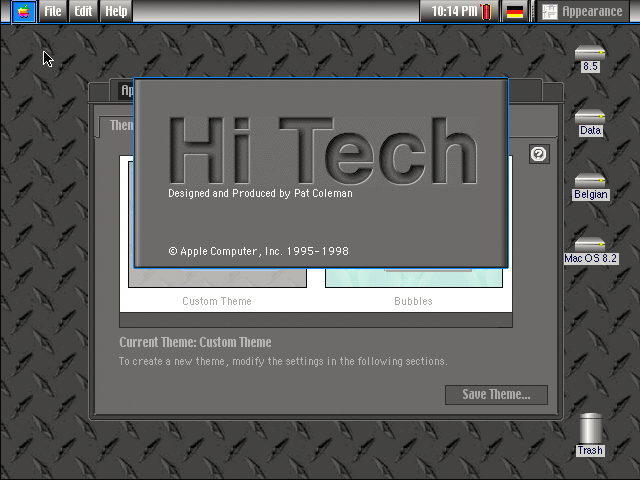
Task: Click the 'Bubbles' label
Action: 413,301
